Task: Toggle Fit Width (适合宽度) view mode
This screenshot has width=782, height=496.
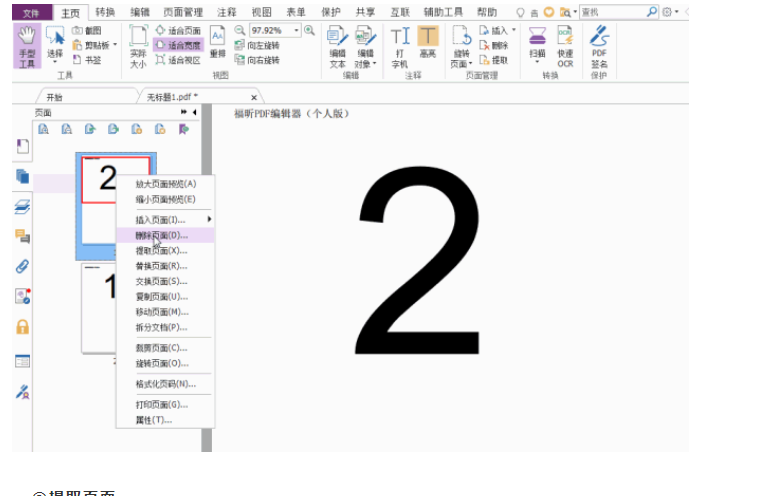Action: (x=178, y=45)
